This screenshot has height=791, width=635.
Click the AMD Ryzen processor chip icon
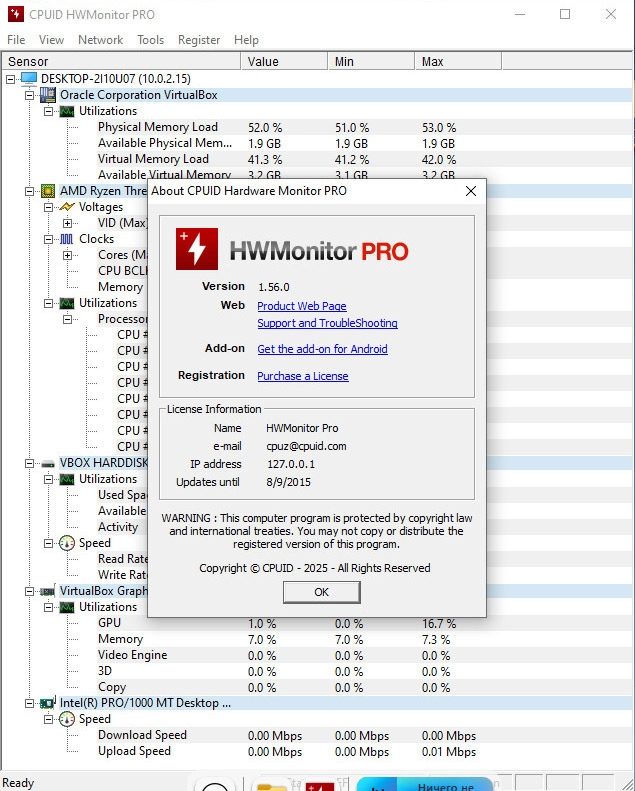[48, 191]
